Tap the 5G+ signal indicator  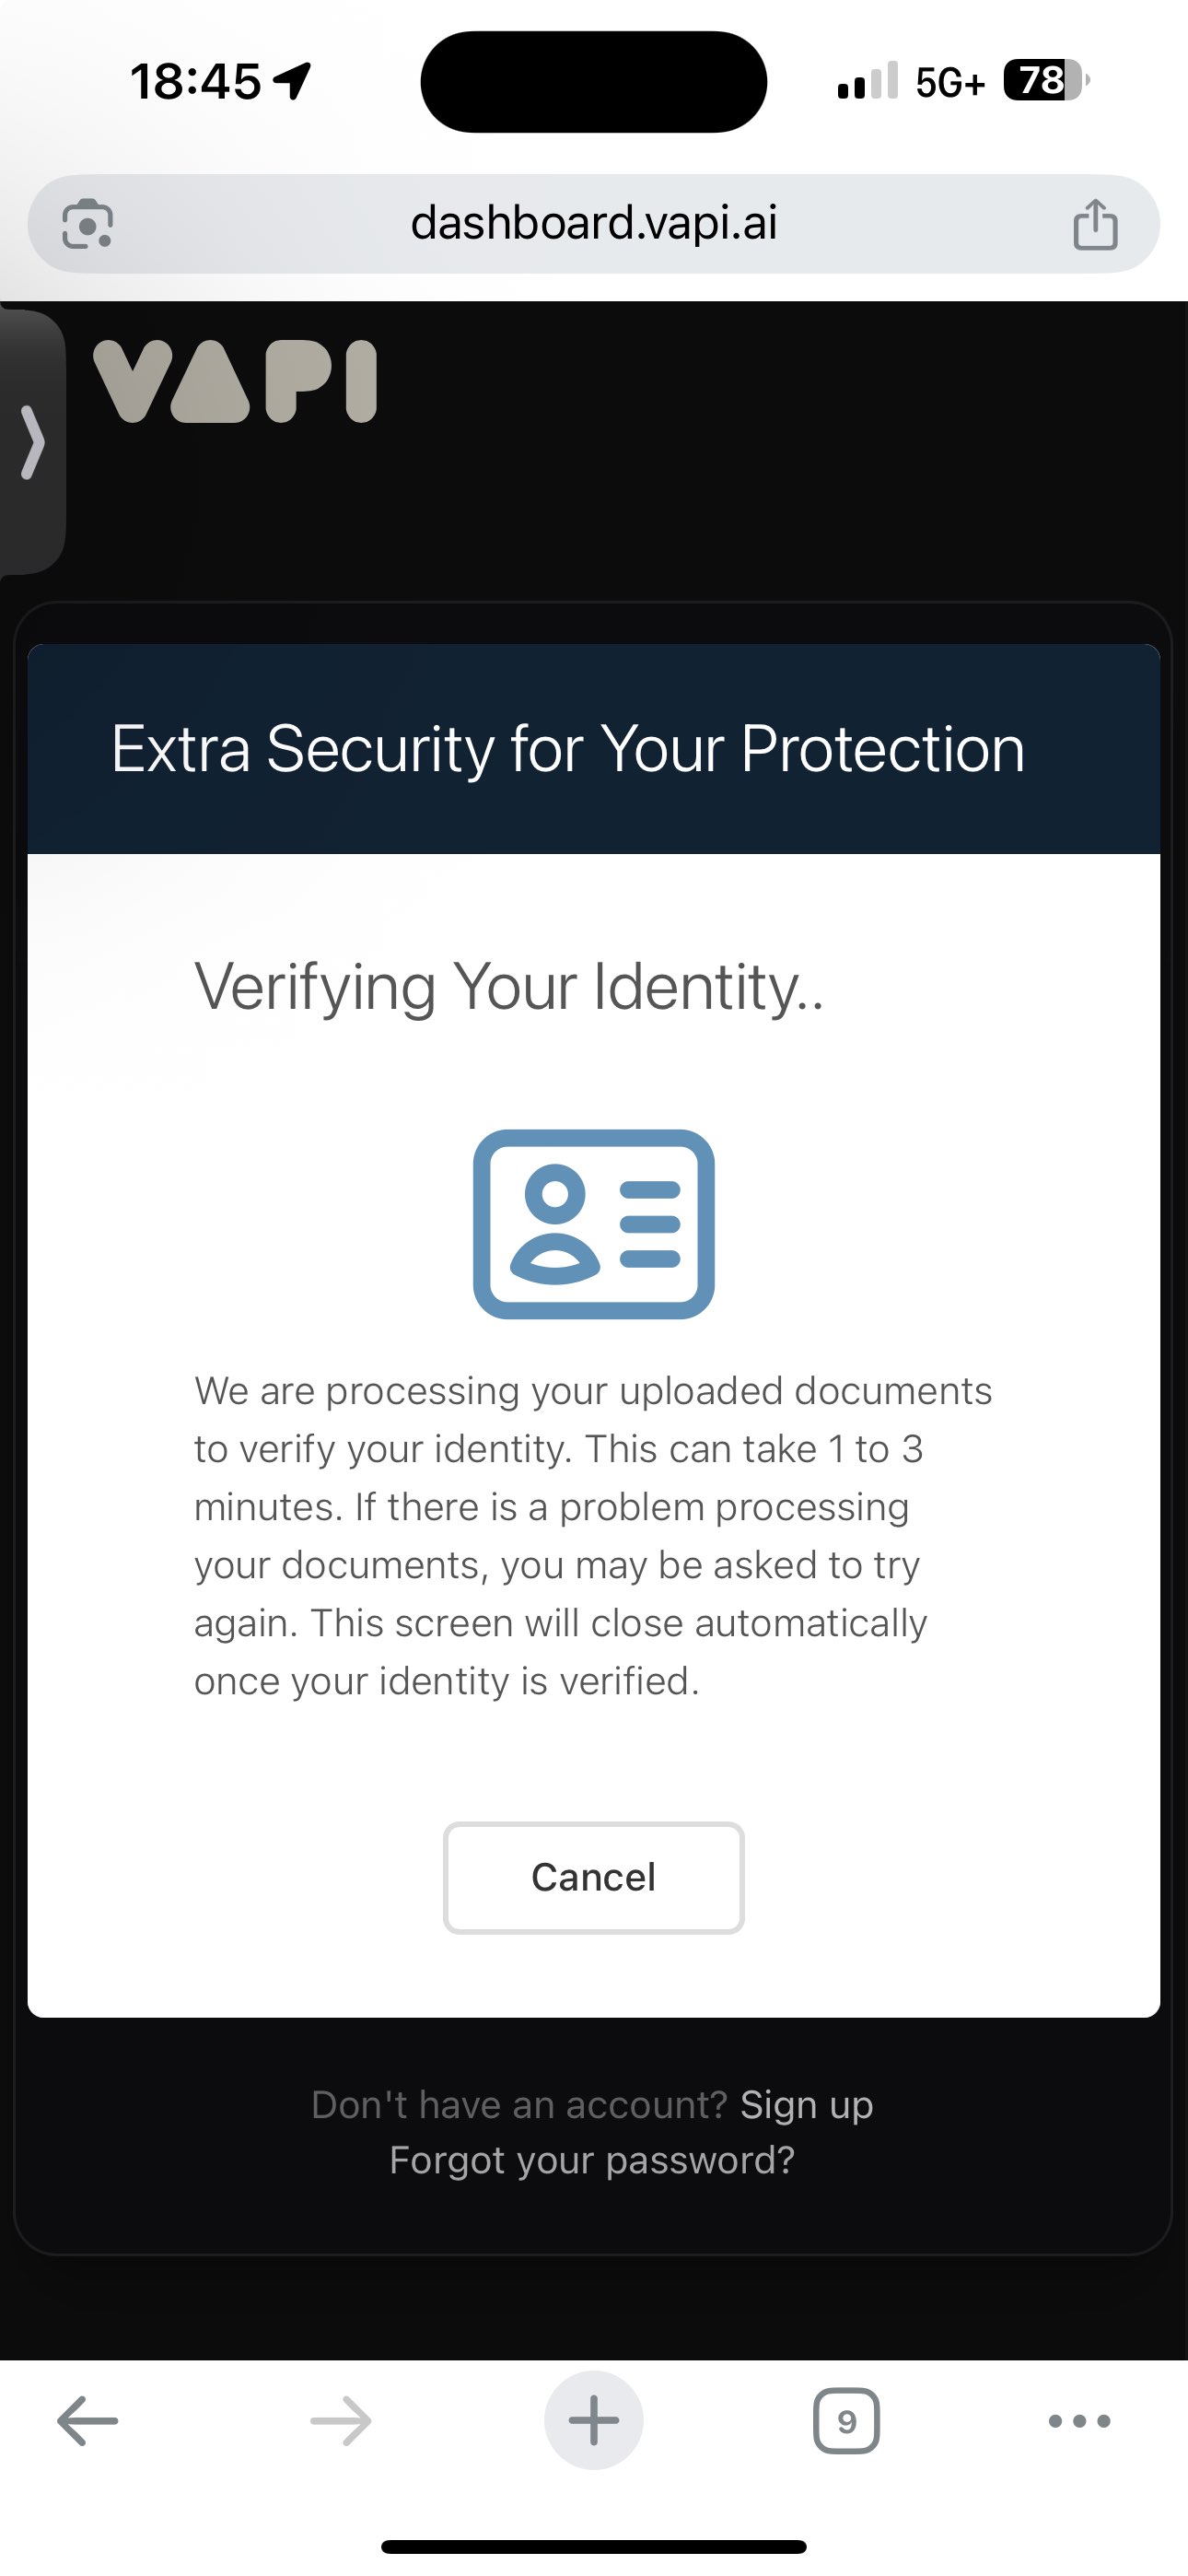pos(950,82)
